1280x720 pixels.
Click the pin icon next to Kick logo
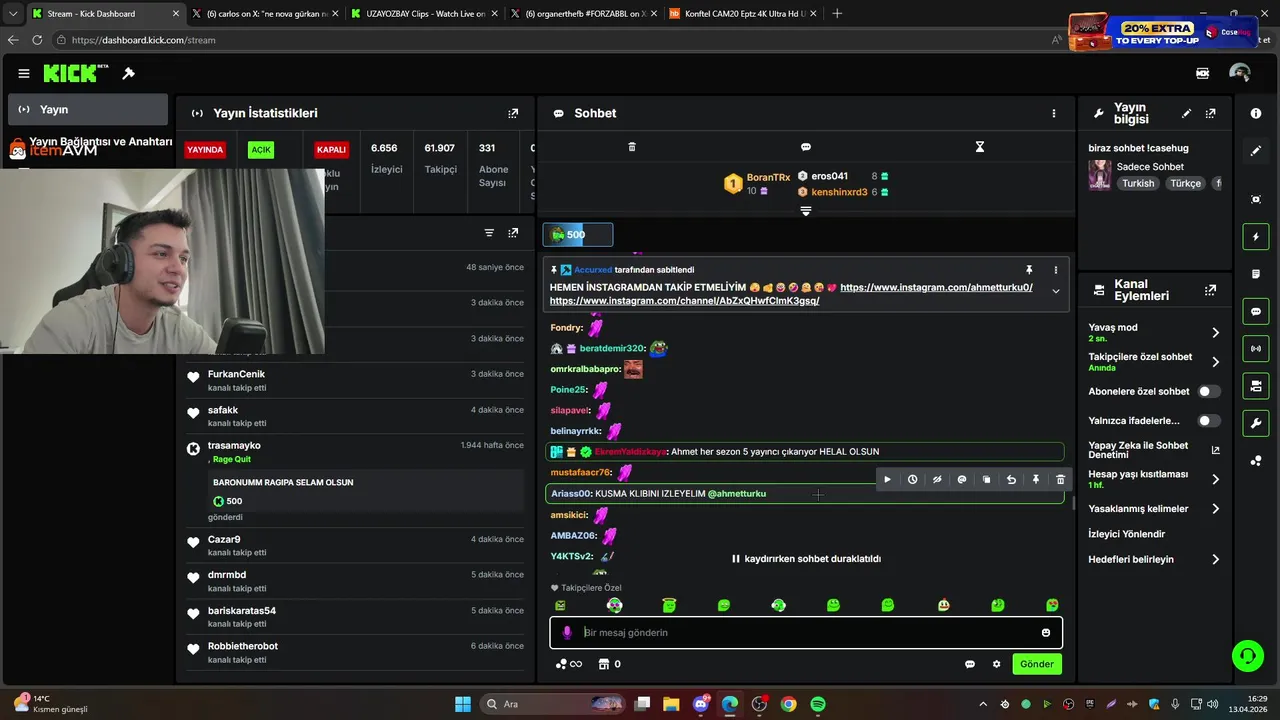click(x=128, y=73)
